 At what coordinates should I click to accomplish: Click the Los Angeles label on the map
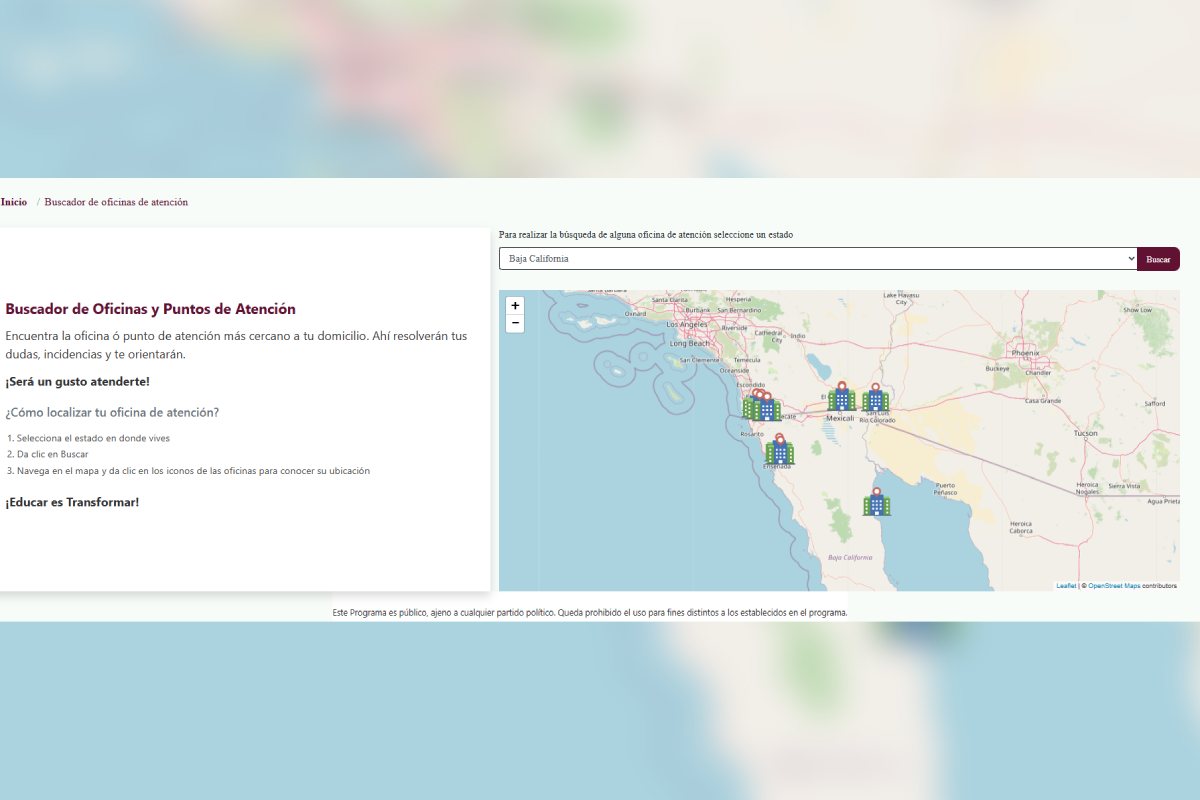pyautogui.click(x=687, y=325)
